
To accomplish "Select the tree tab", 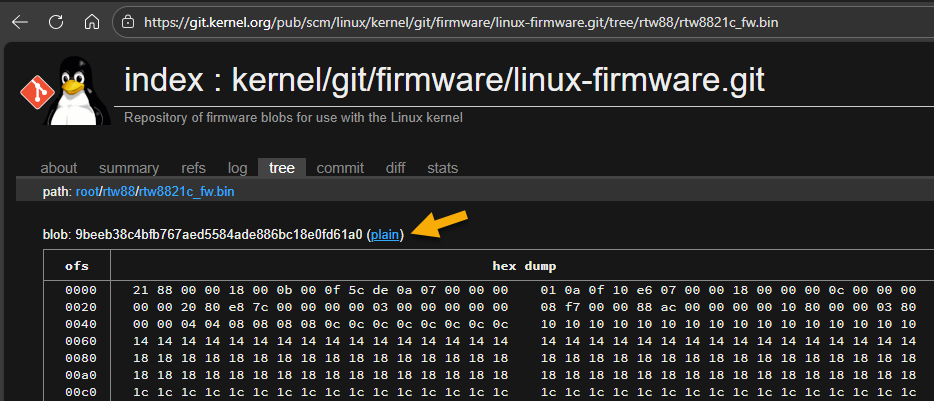I will tap(282, 168).
